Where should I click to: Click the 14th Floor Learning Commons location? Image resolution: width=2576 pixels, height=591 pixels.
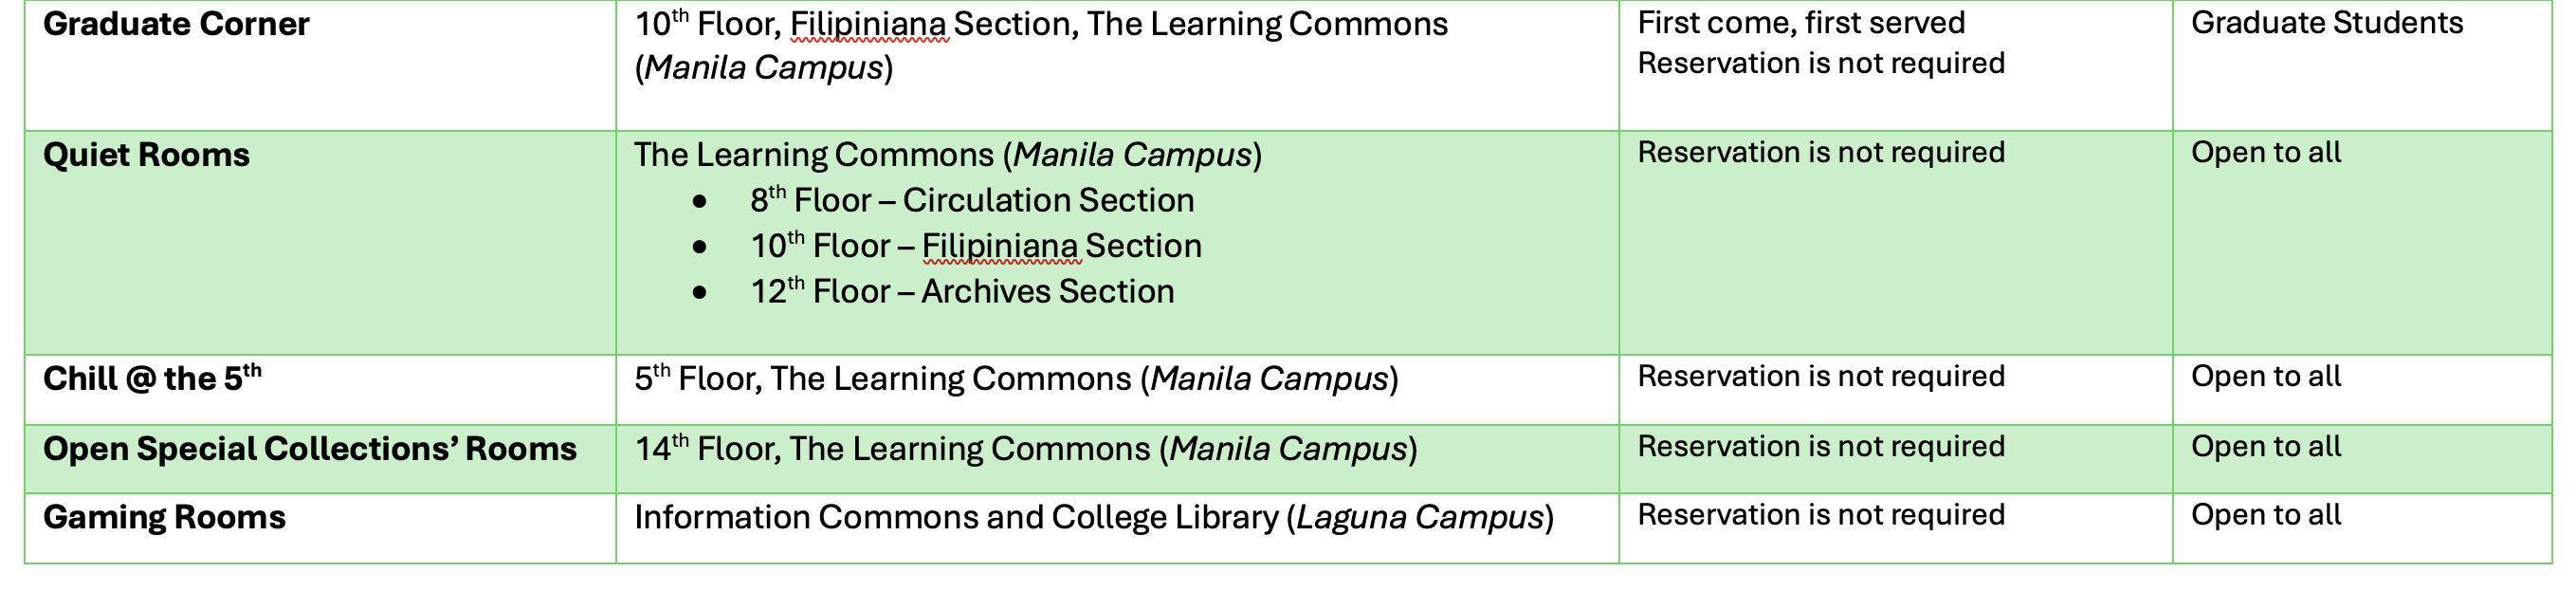point(1026,449)
